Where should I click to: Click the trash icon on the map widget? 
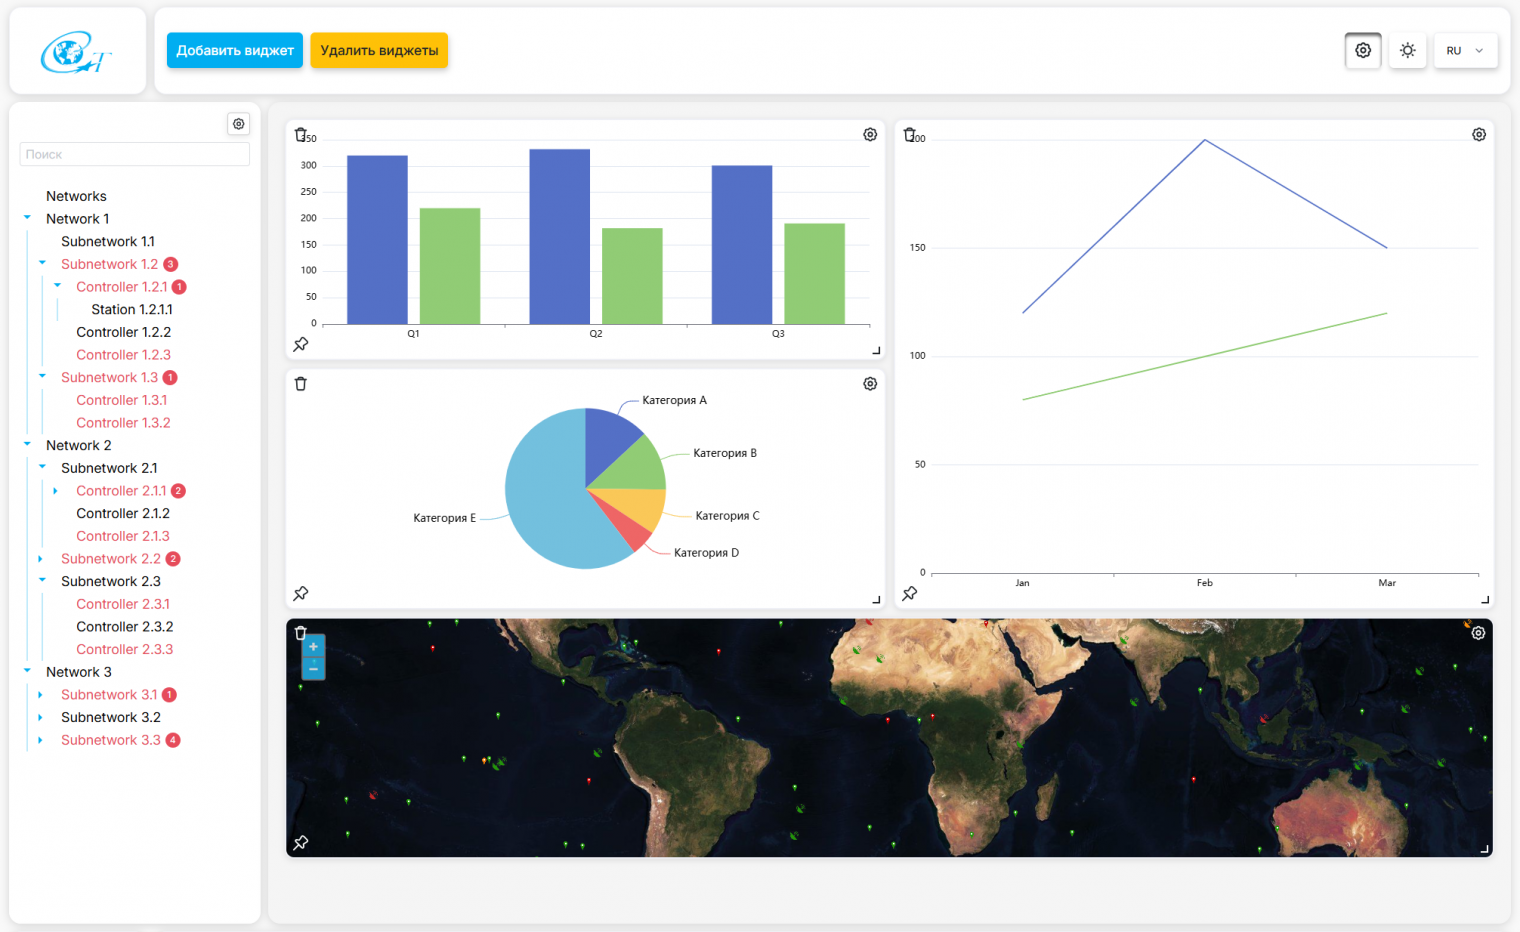coord(300,633)
